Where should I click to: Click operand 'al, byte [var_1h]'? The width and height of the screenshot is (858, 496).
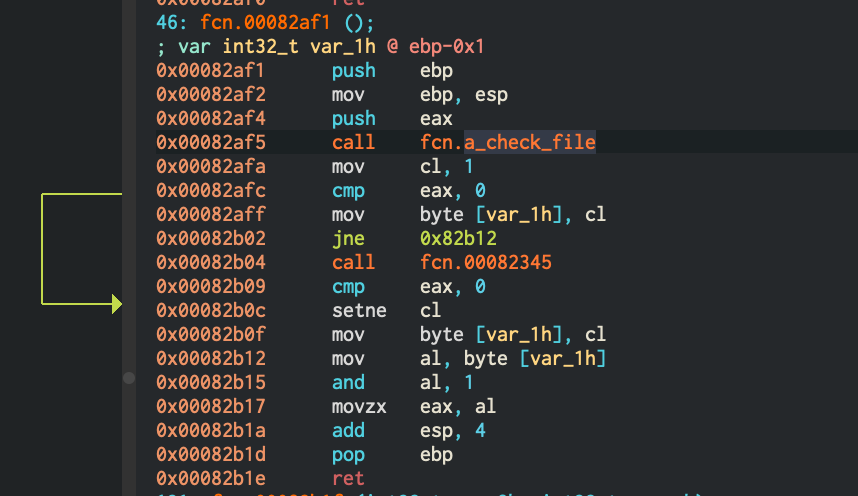coord(513,359)
